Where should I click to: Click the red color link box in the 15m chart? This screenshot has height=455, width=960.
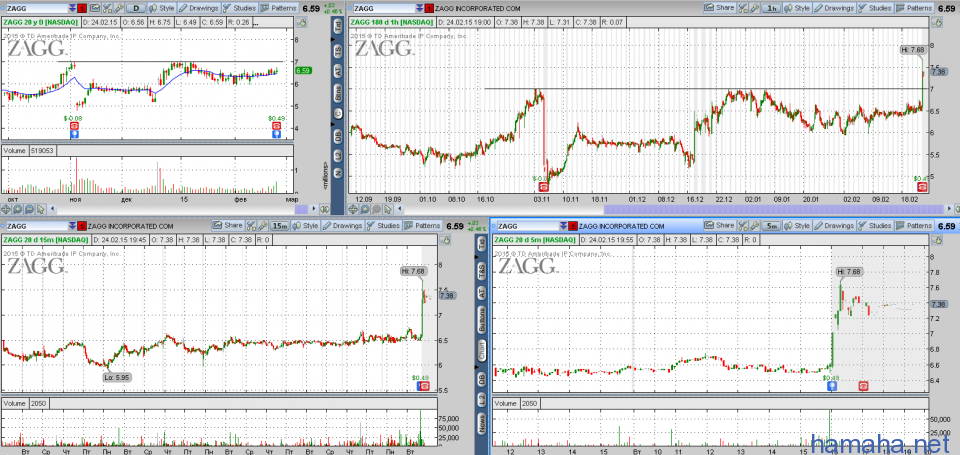point(82,226)
